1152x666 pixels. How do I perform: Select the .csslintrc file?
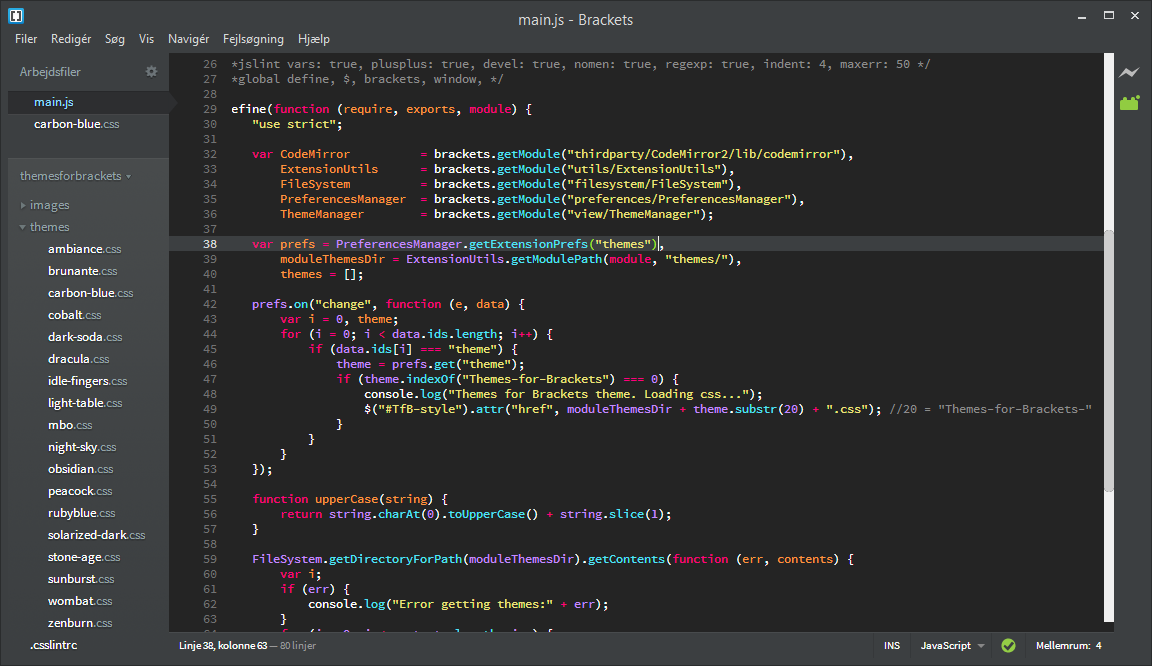[x=53, y=645]
